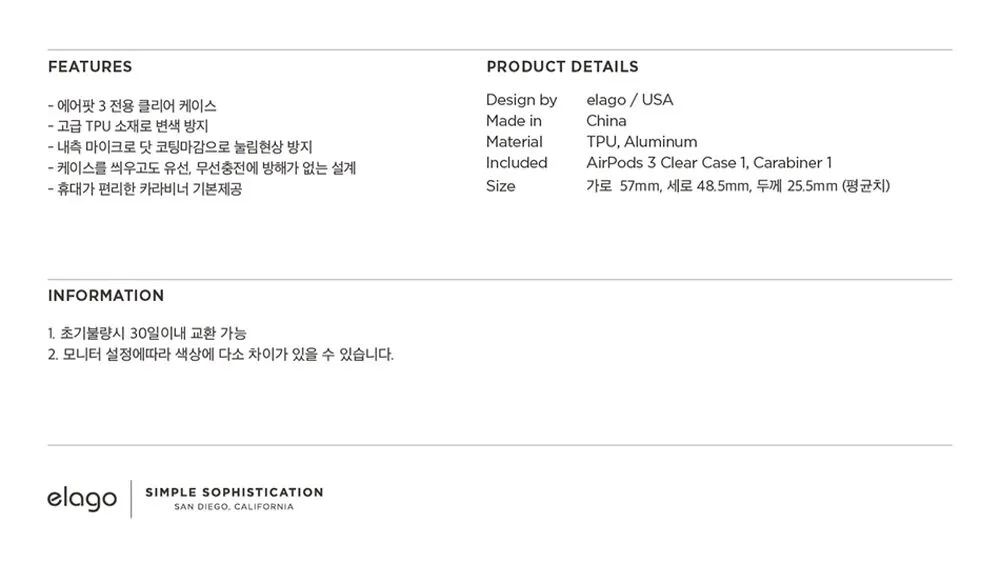Select the FEATURES heading
Image resolution: width=1000 pixels, height=563 pixels.
[90, 67]
